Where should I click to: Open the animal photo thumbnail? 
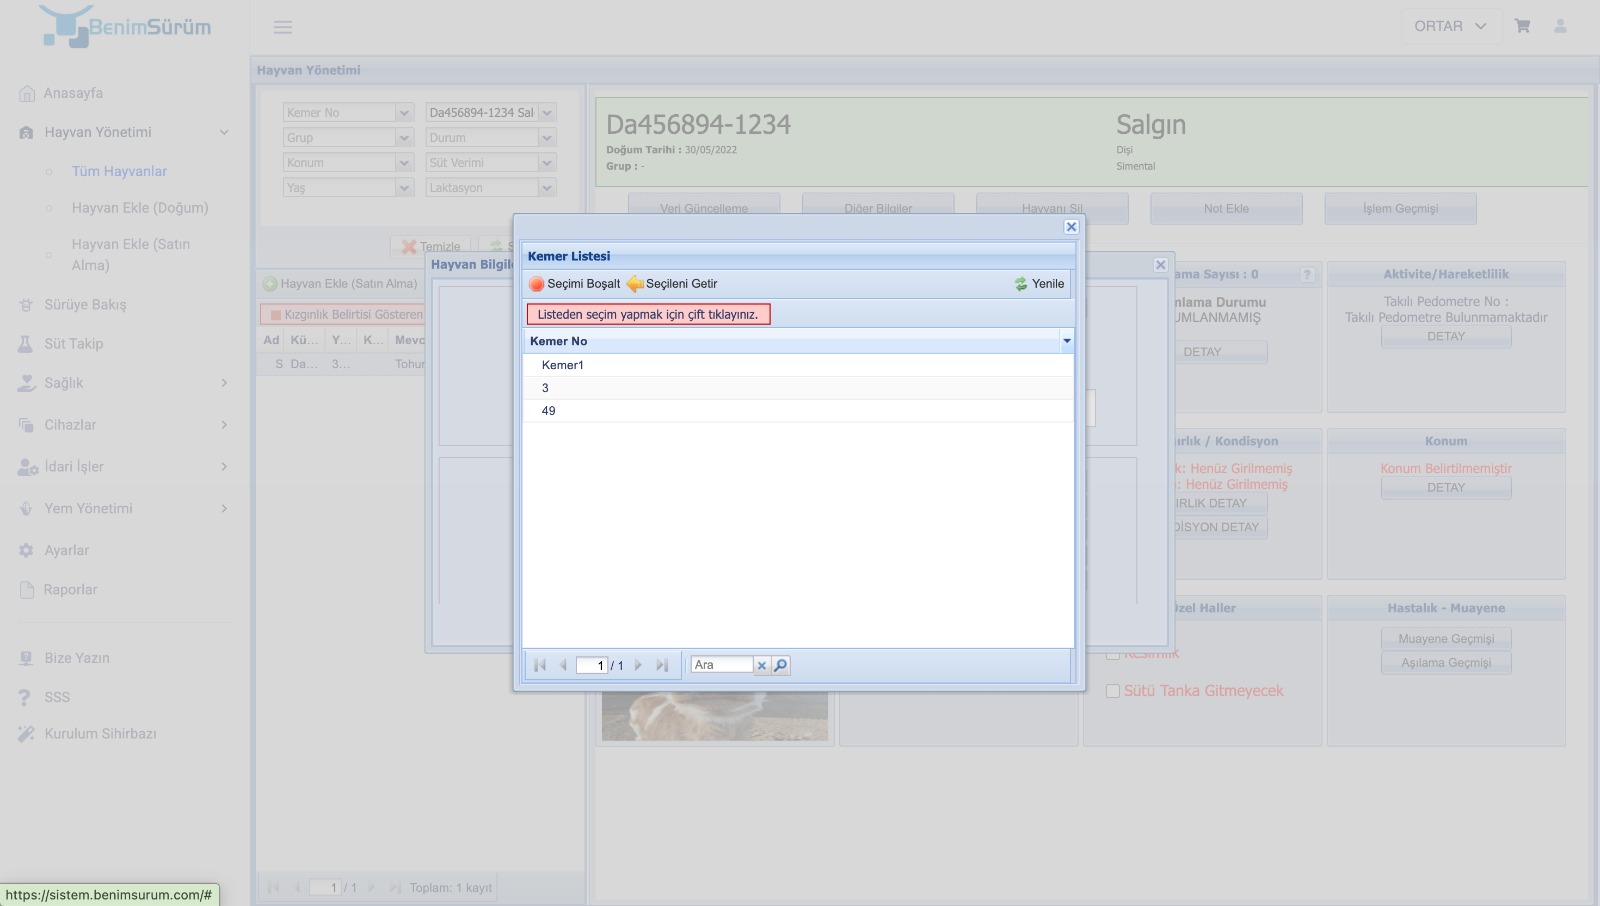coord(715,716)
